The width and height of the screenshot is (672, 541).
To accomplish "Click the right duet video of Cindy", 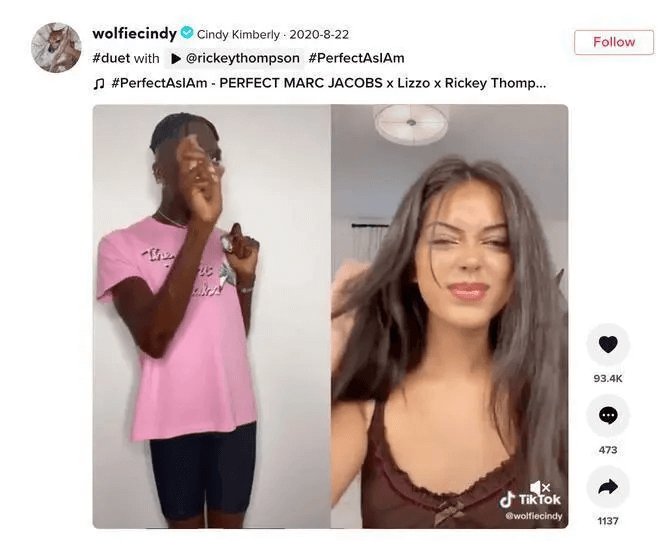I will point(450,316).
